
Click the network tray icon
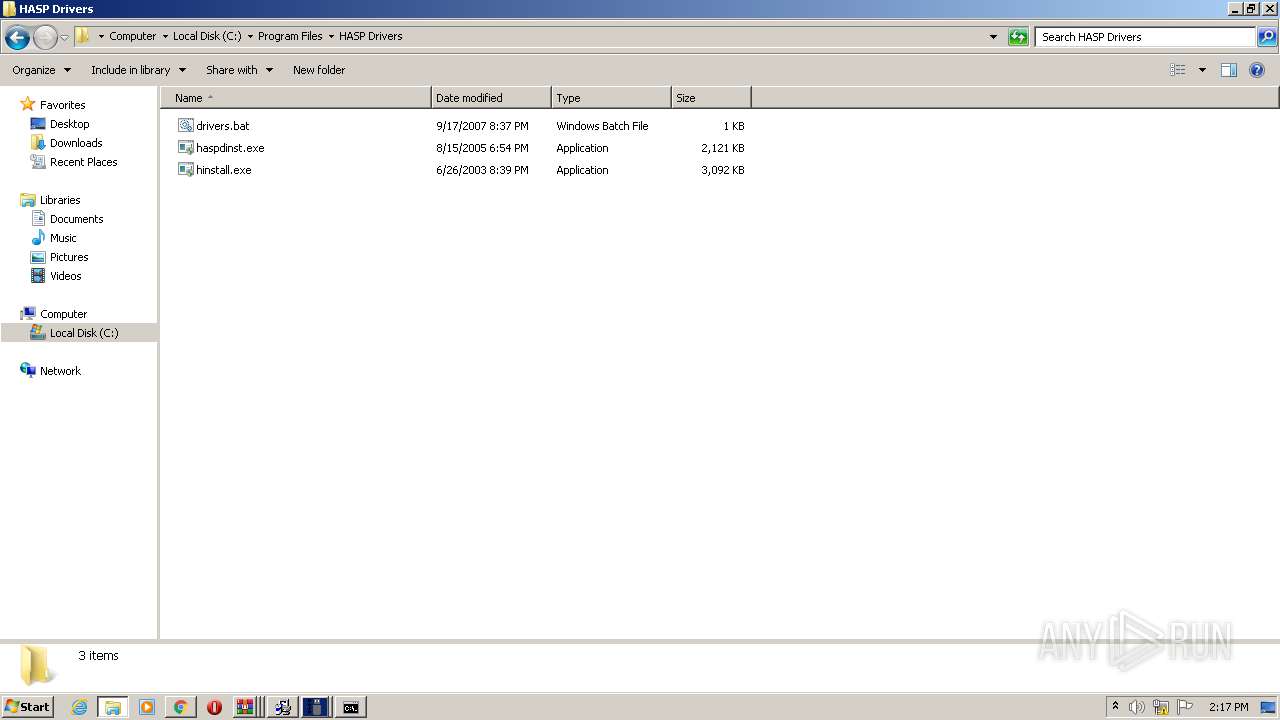point(1161,707)
